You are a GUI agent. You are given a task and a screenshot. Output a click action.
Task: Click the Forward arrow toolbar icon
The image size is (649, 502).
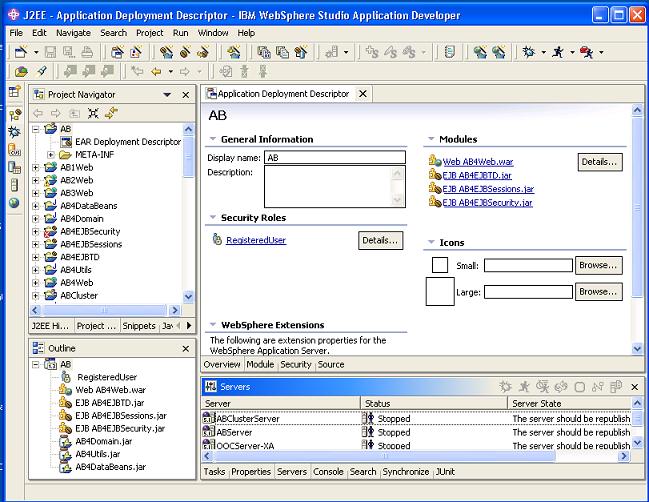coord(185,72)
